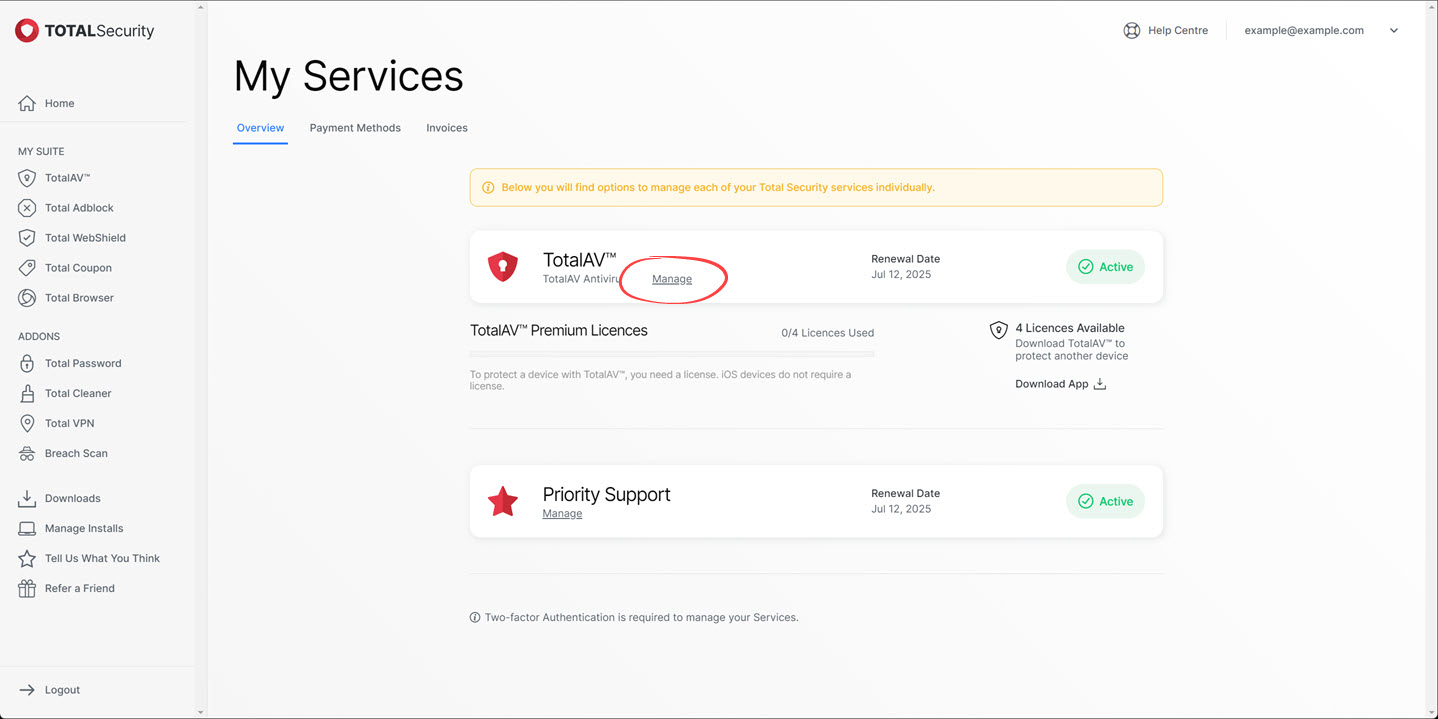This screenshot has height=719, width=1438.
Task: Click the Refer a Friend gift icon
Action: click(27, 588)
